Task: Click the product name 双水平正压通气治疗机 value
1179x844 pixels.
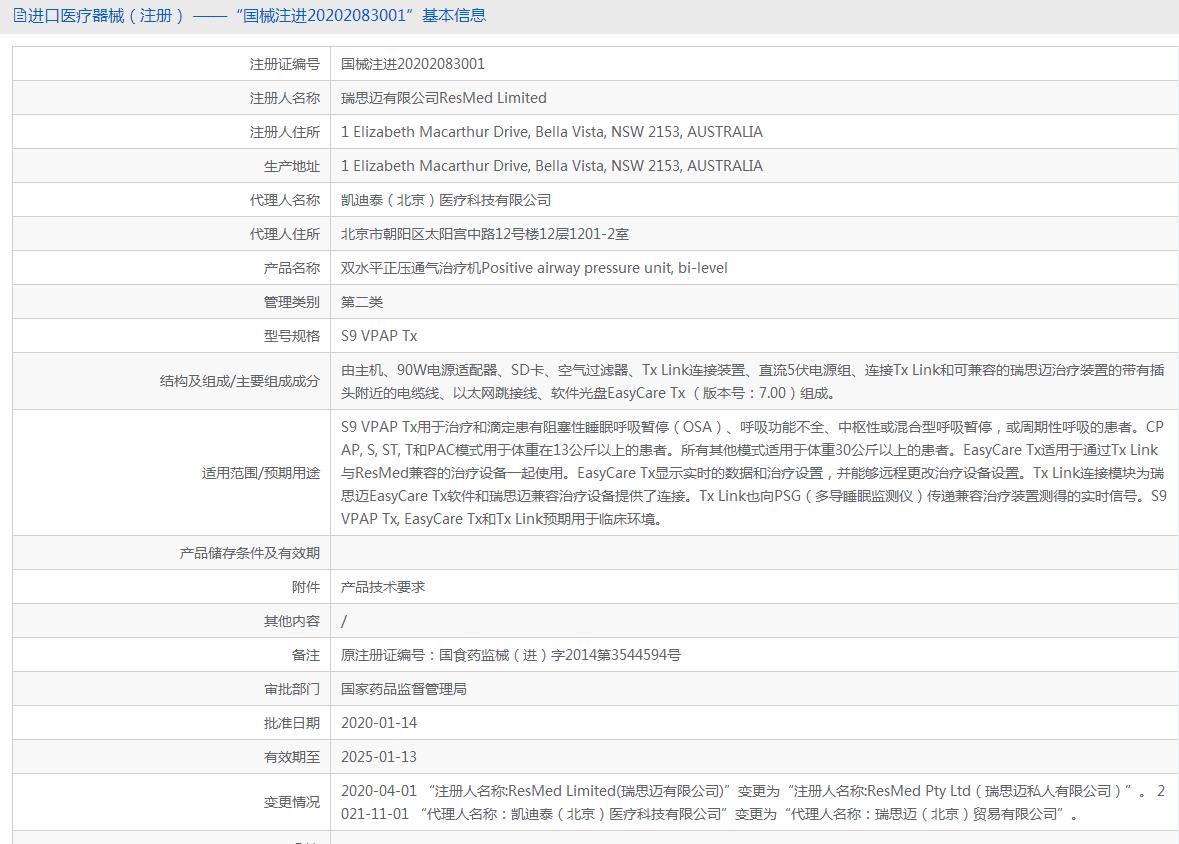Action: click(534, 268)
